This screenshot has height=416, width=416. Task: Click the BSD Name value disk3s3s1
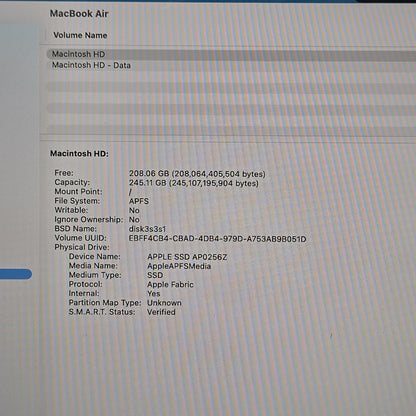147,229
